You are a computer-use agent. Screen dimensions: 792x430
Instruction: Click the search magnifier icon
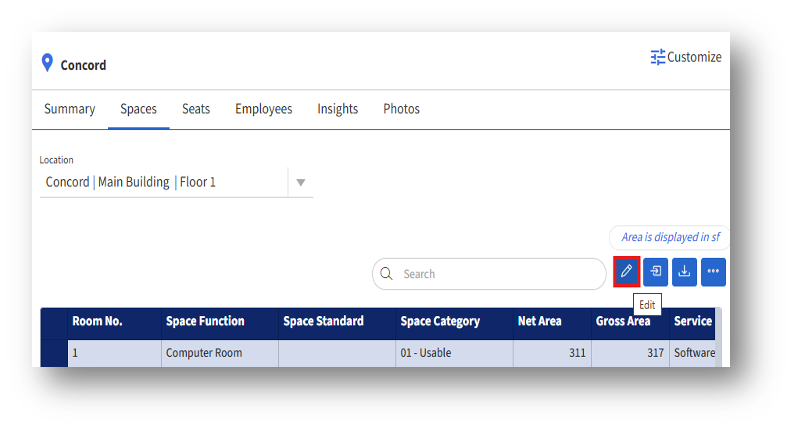pyautogui.click(x=386, y=274)
